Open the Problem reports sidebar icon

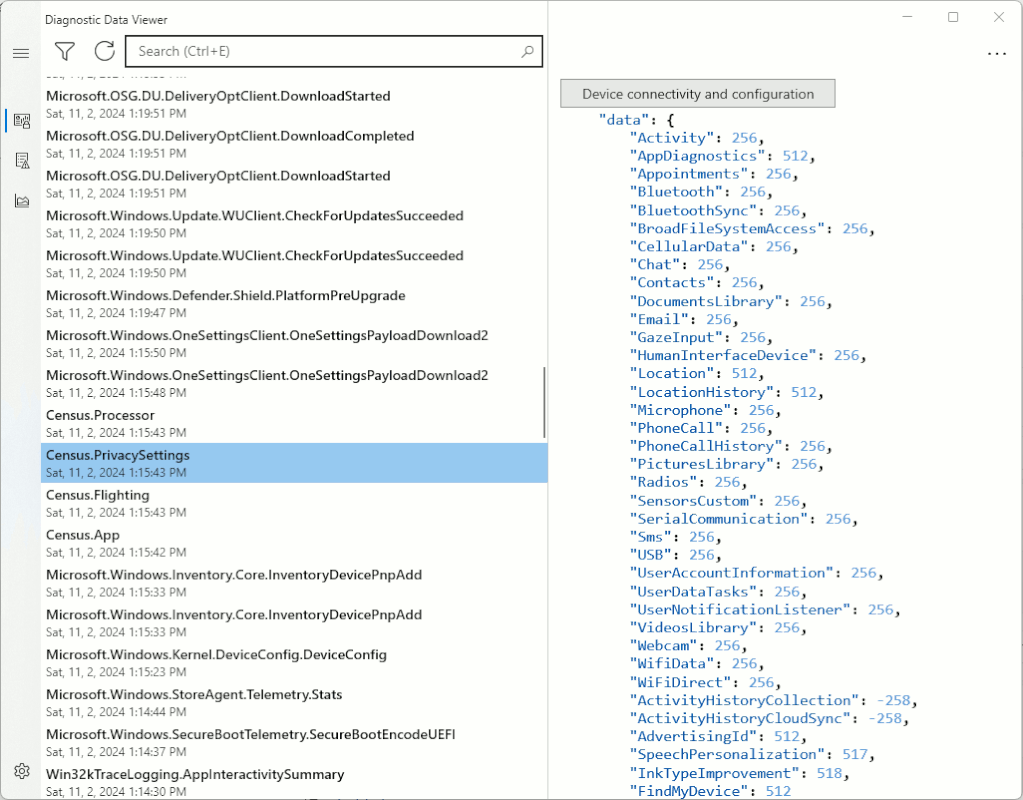(22, 161)
